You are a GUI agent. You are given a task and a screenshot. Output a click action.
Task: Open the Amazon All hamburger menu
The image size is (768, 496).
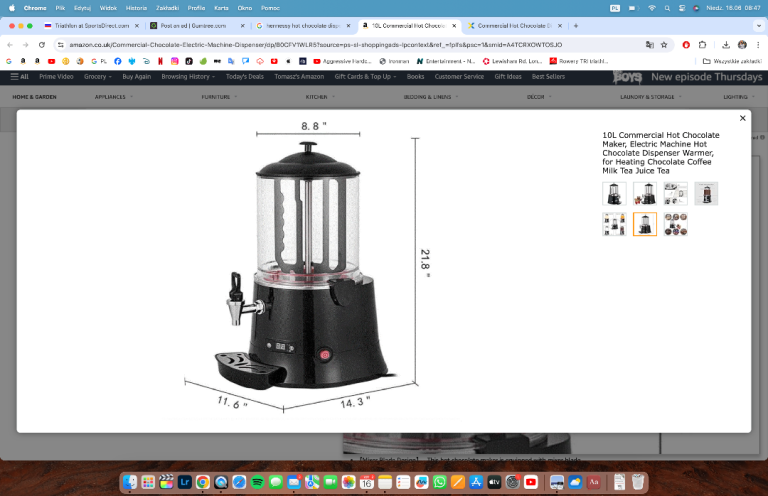(x=20, y=76)
